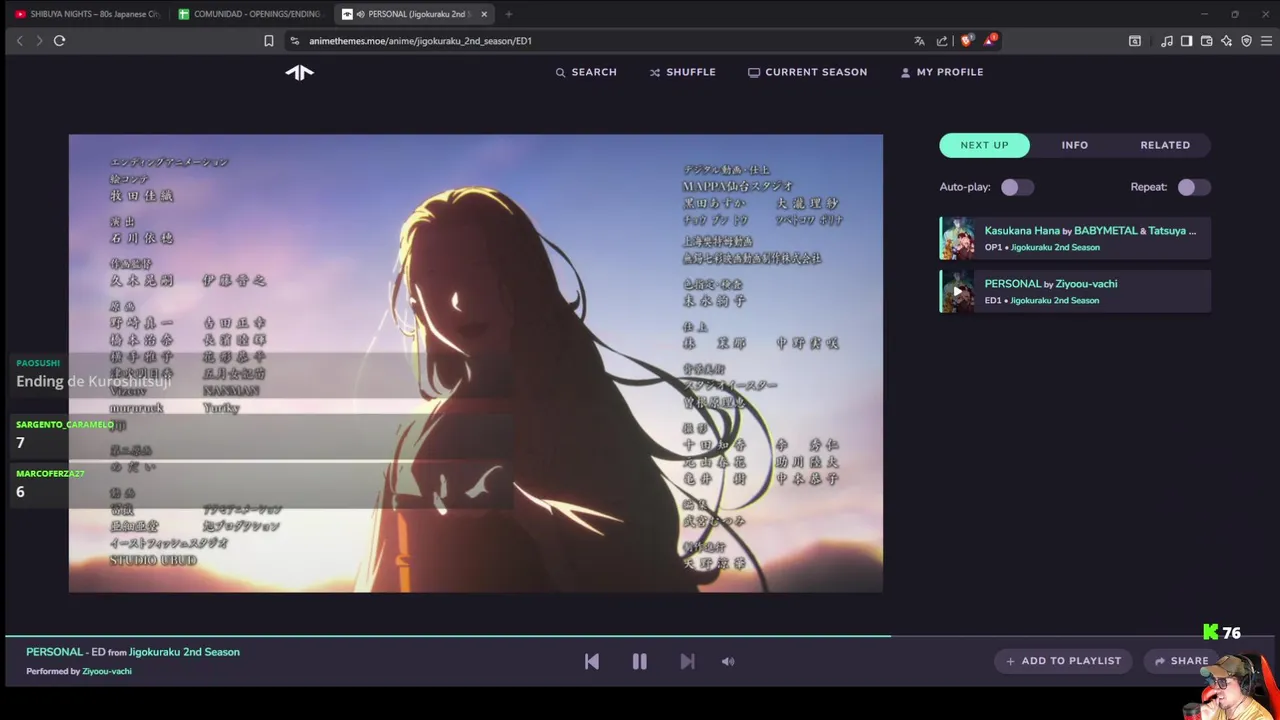Pause the playing video

click(639, 661)
